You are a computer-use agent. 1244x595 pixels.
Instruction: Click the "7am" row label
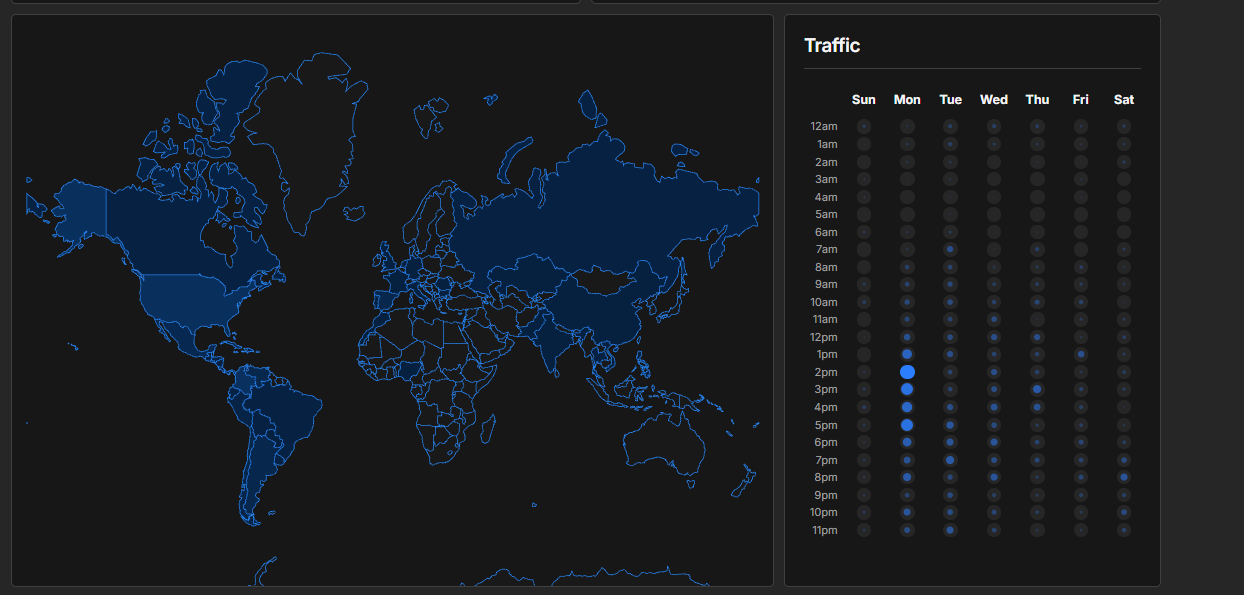827,249
